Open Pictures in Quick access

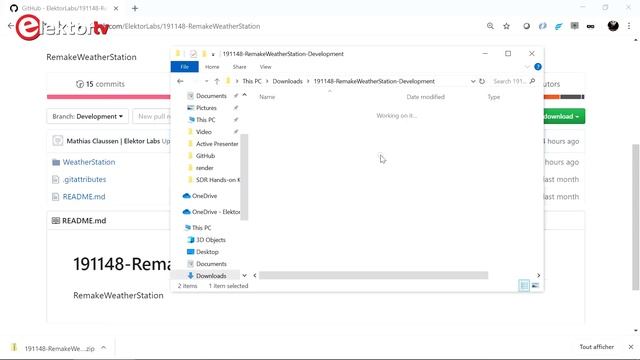[206, 108]
